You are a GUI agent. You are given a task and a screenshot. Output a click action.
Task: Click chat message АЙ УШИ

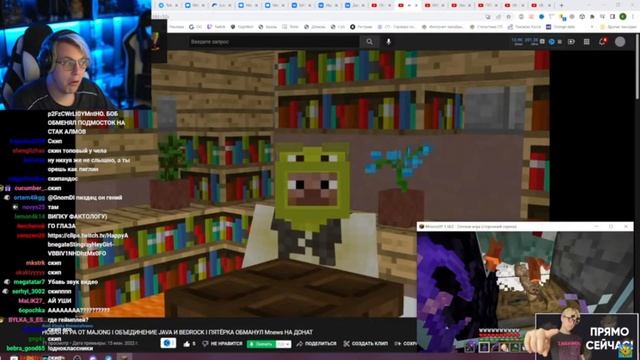[x=60, y=301]
